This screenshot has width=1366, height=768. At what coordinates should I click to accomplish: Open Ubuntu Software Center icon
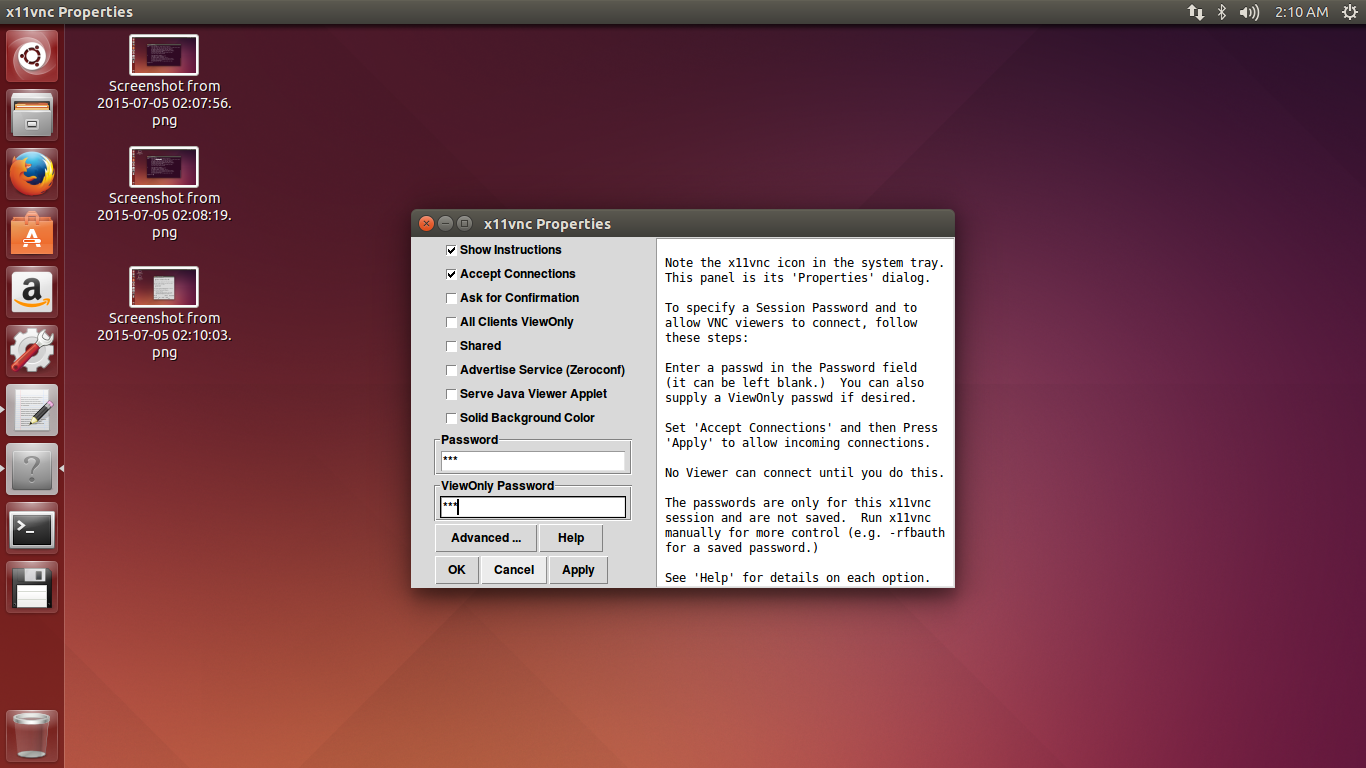click(x=33, y=233)
